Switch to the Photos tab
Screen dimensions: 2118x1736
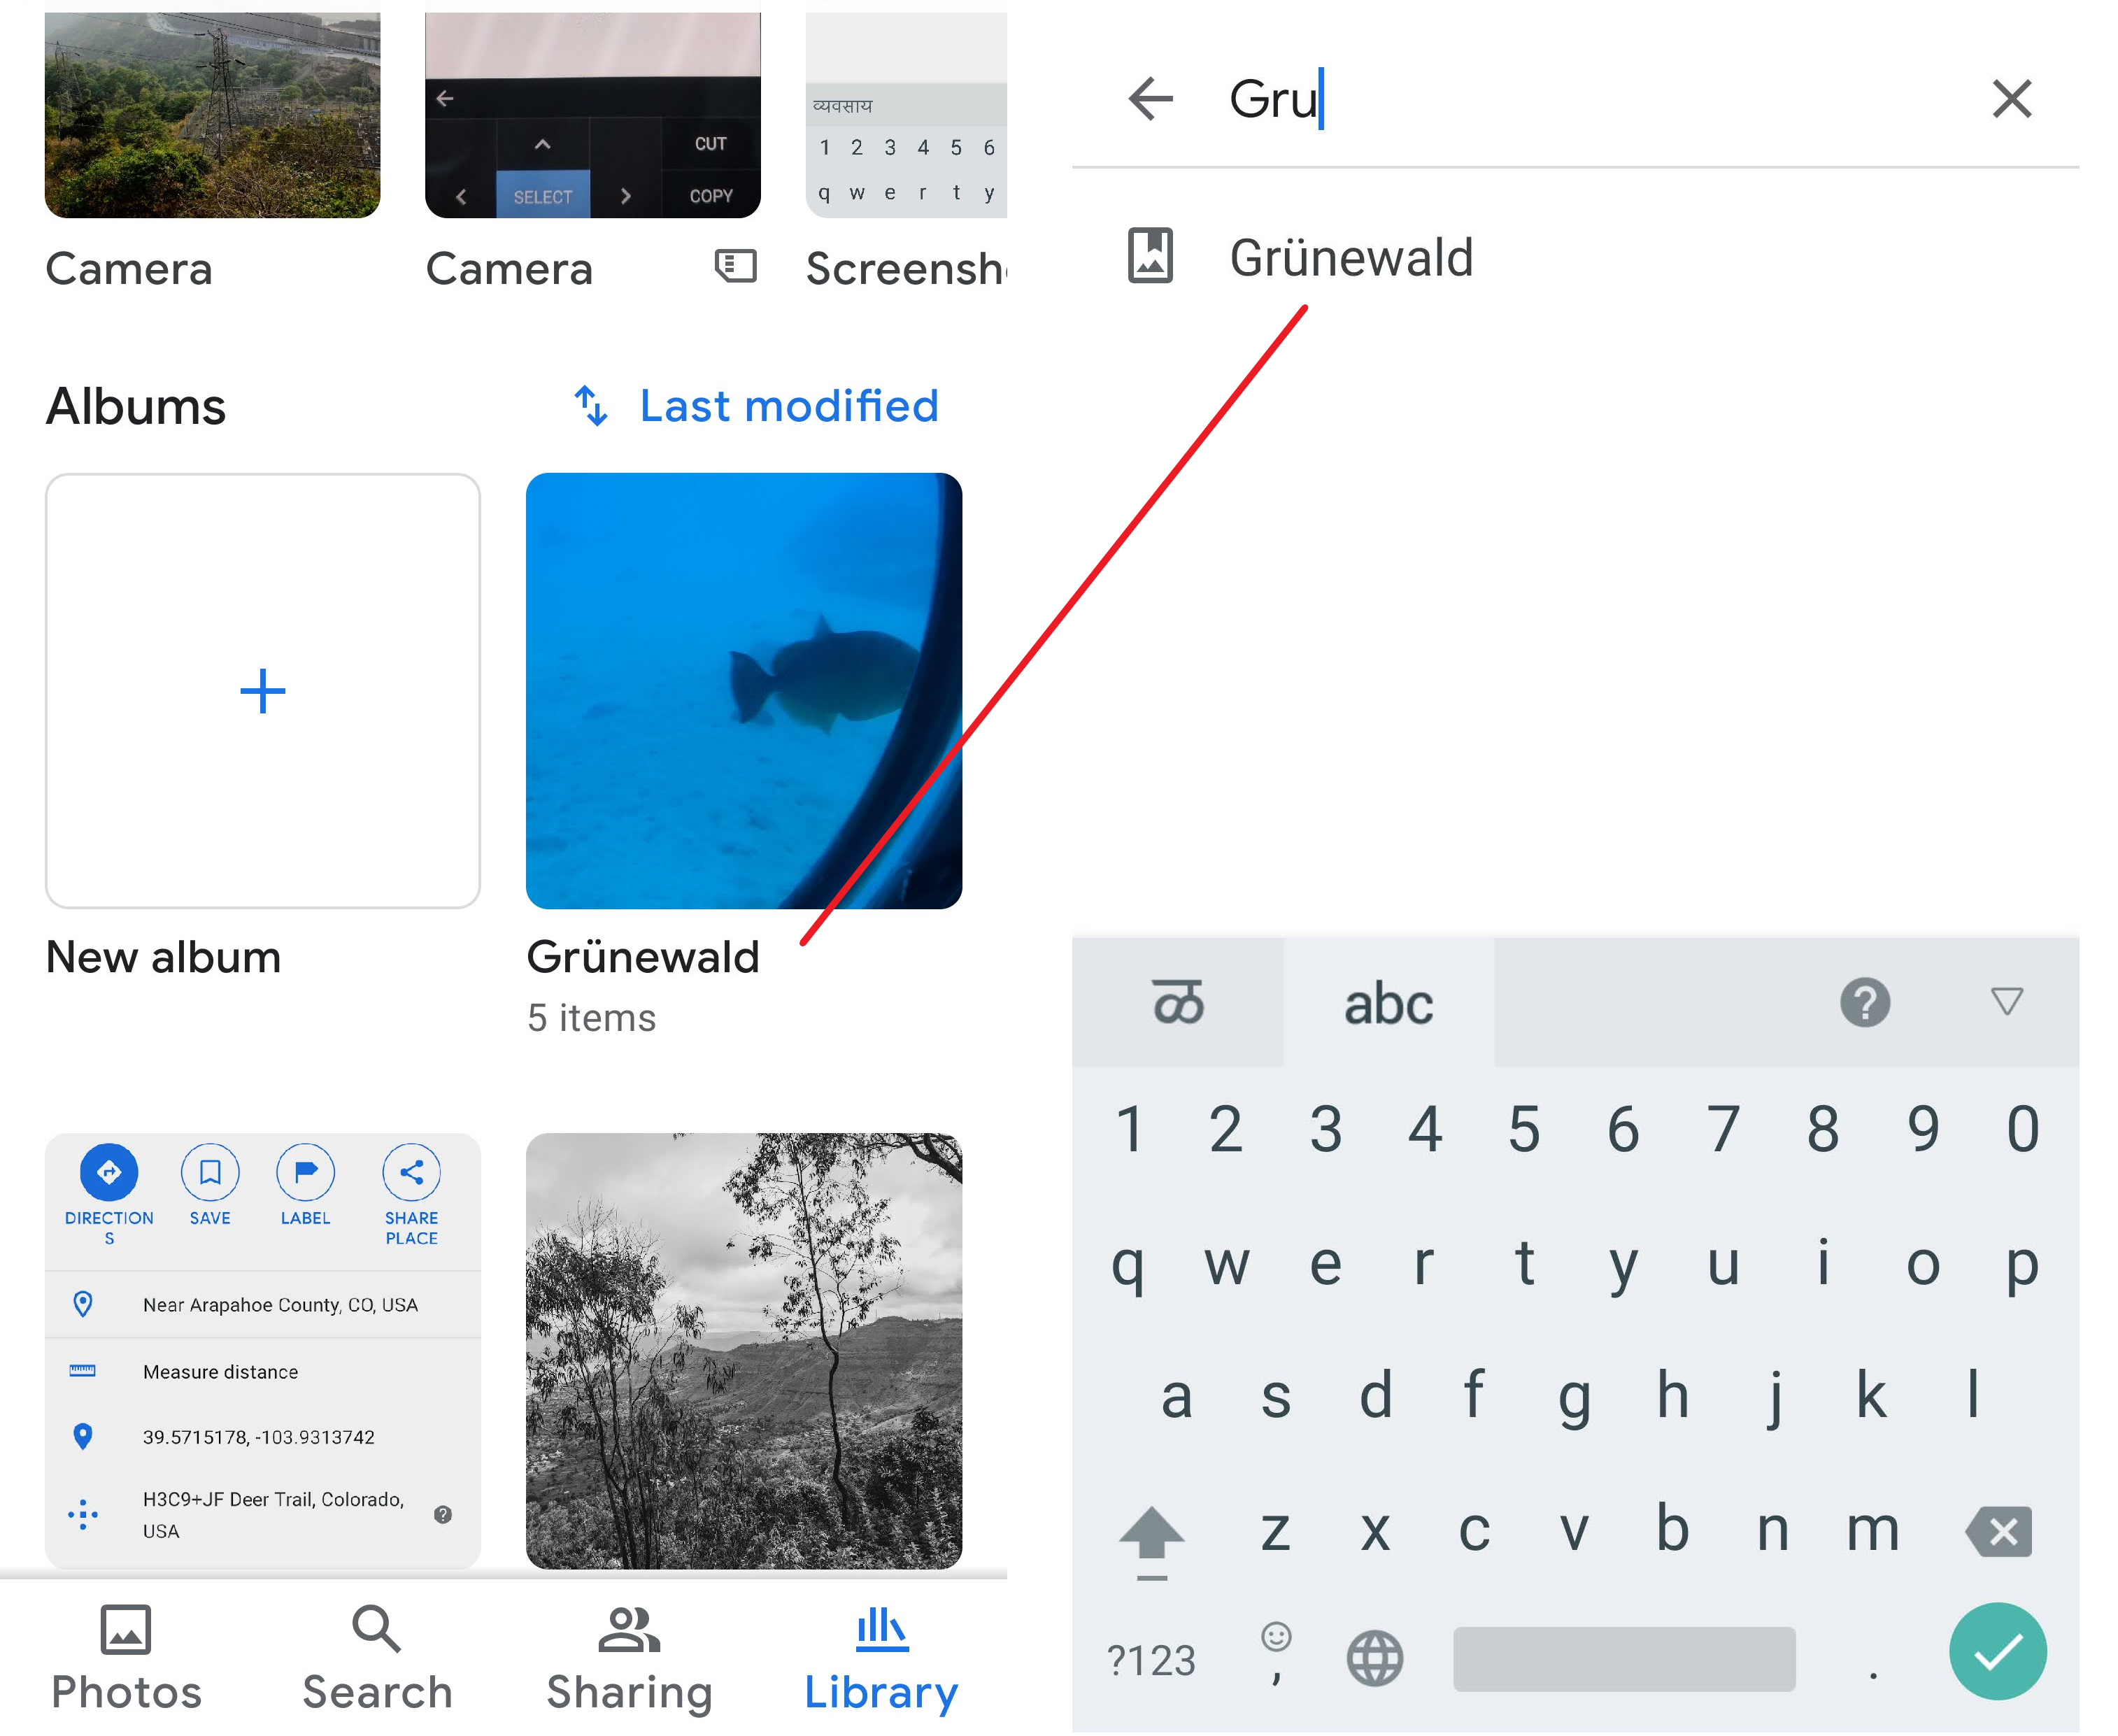126,1658
